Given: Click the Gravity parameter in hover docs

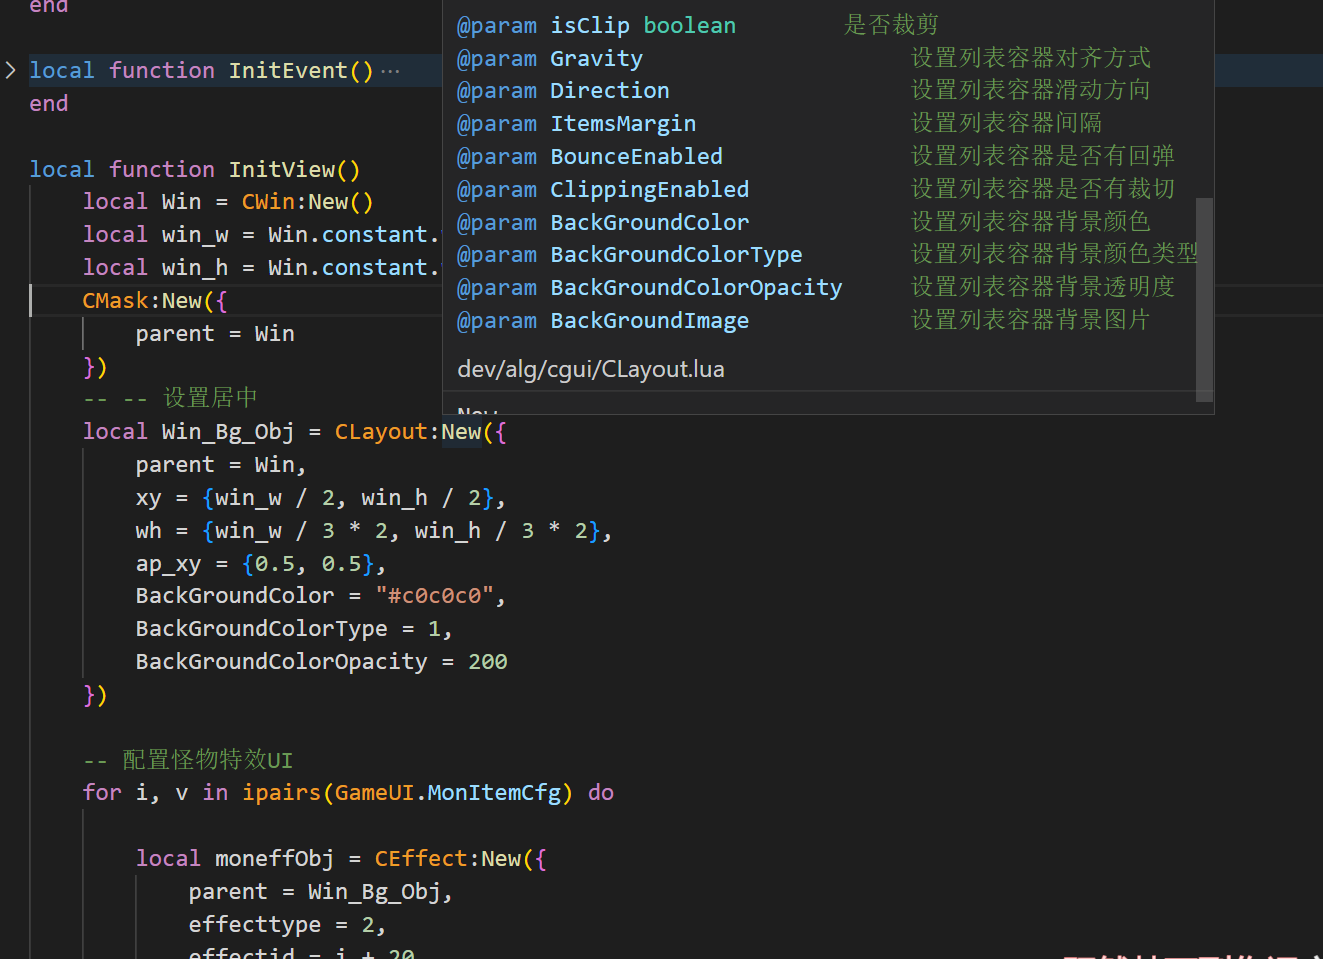Looking at the screenshot, I should (x=597, y=59).
